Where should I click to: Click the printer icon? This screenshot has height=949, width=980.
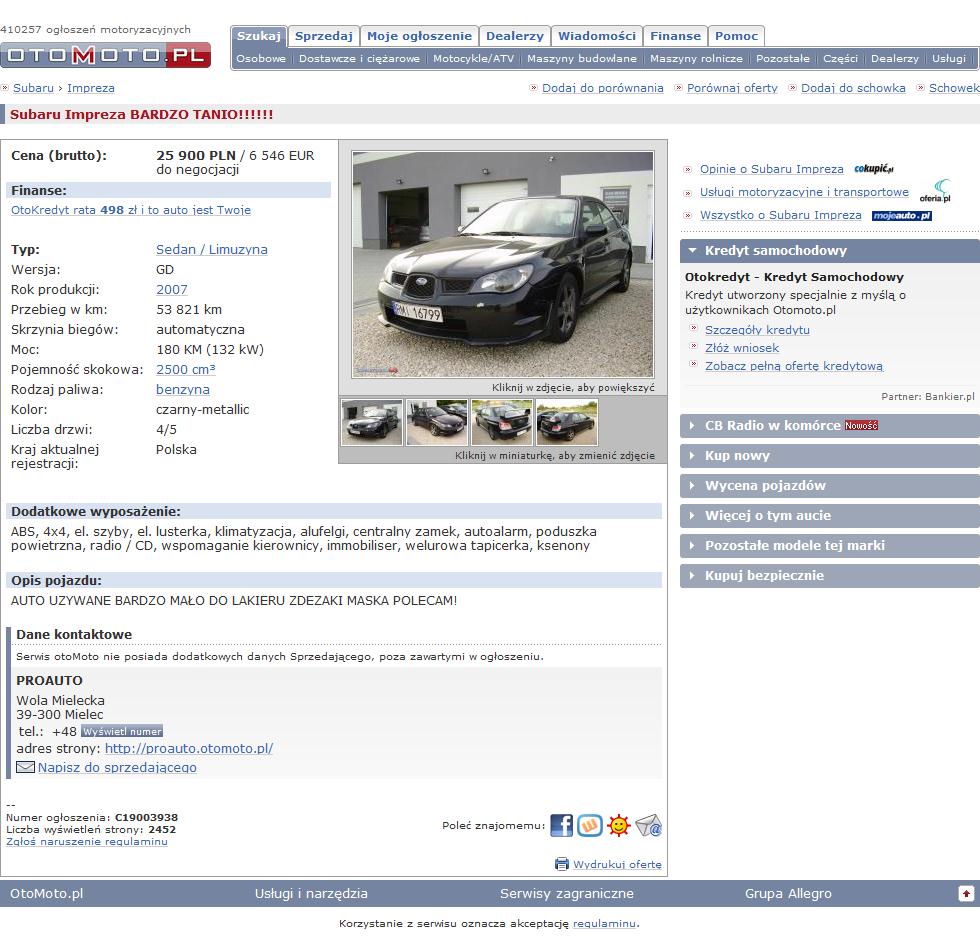coord(562,864)
